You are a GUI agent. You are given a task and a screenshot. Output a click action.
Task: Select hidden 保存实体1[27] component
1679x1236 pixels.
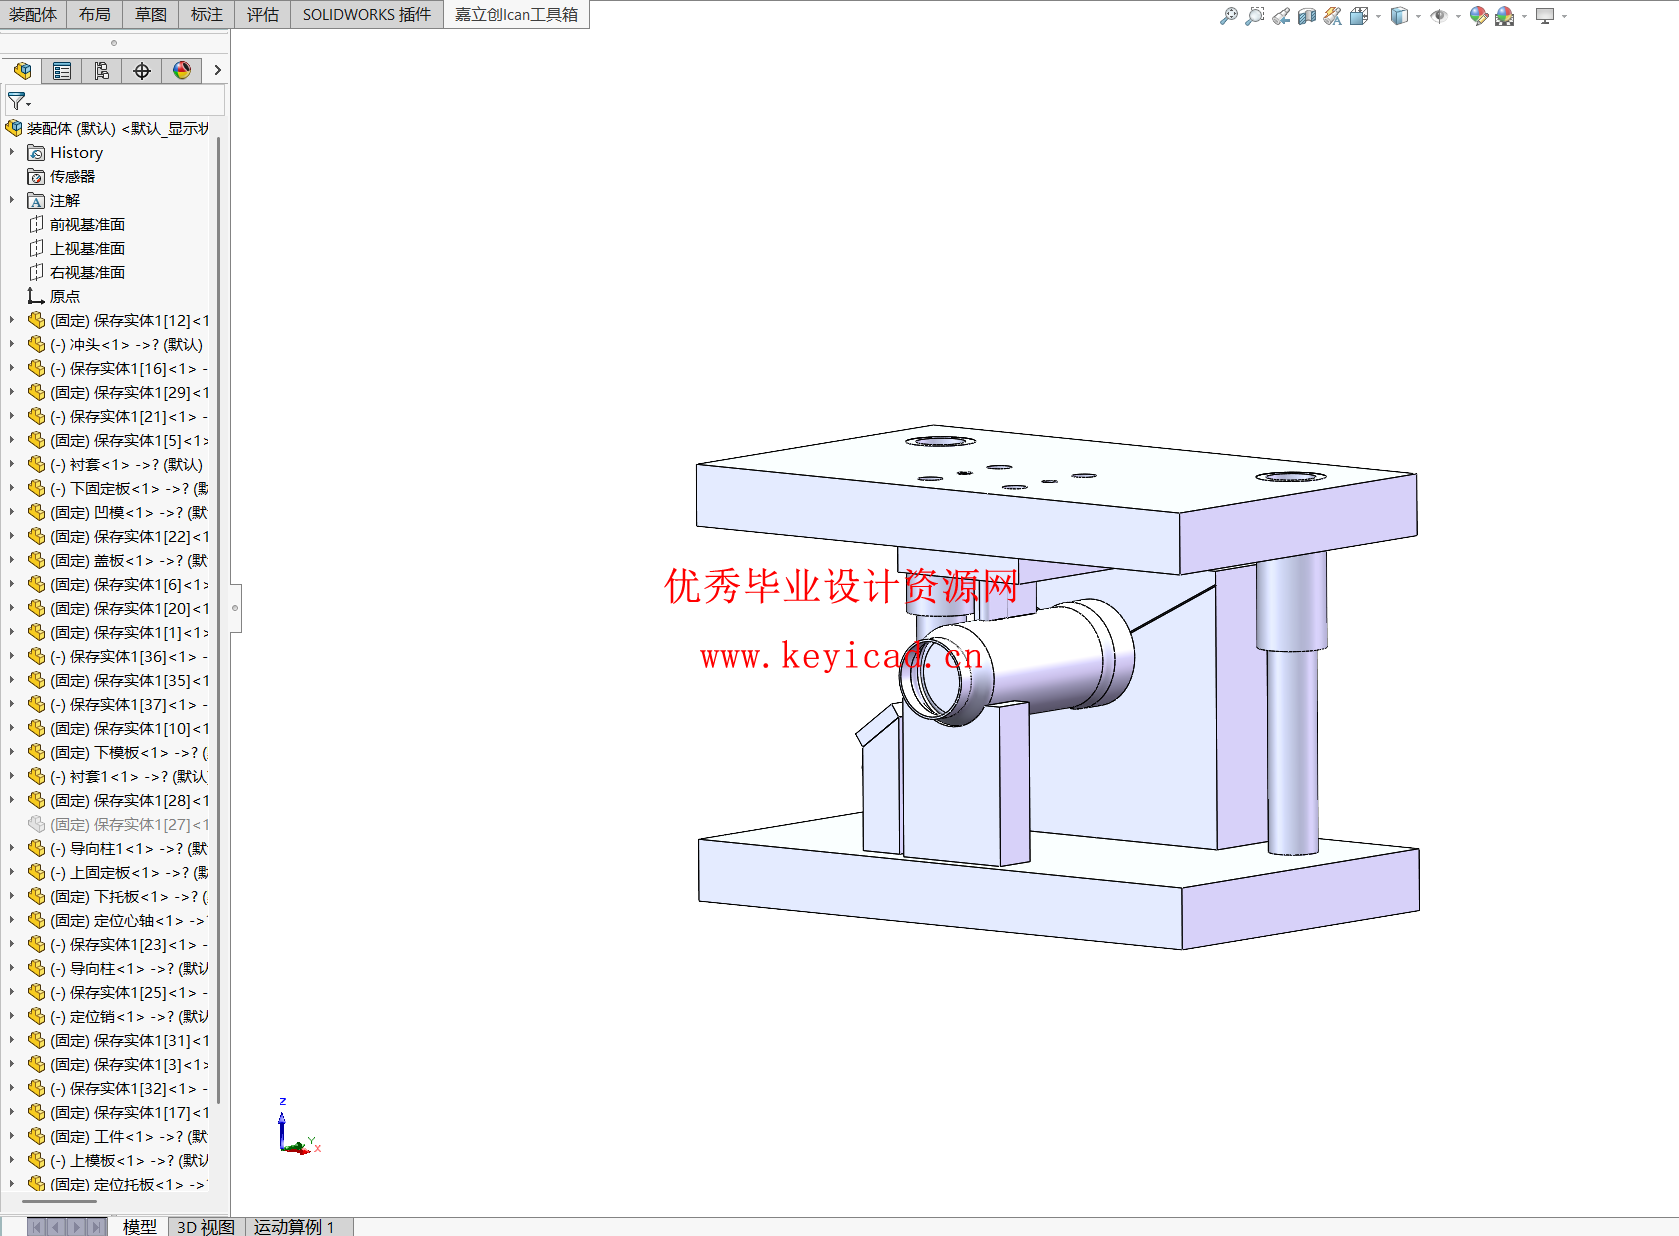pos(119,824)
